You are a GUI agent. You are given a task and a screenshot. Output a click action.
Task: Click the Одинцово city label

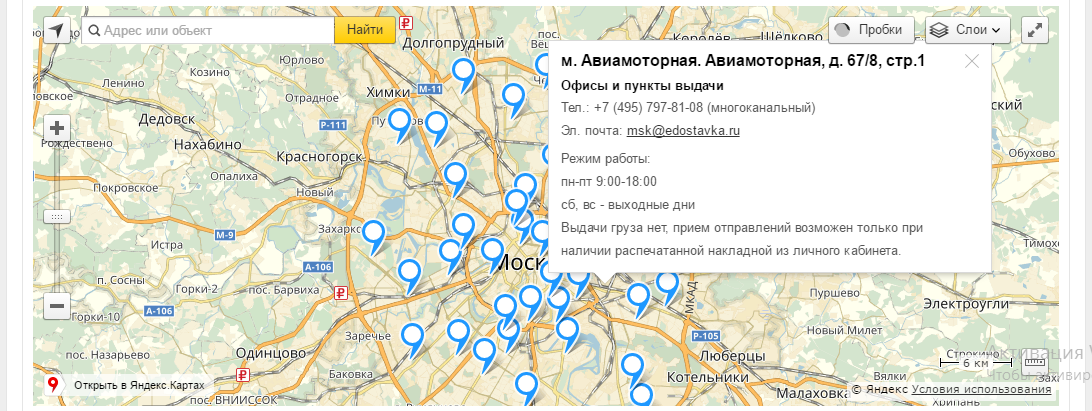click(x=270, y=352)
